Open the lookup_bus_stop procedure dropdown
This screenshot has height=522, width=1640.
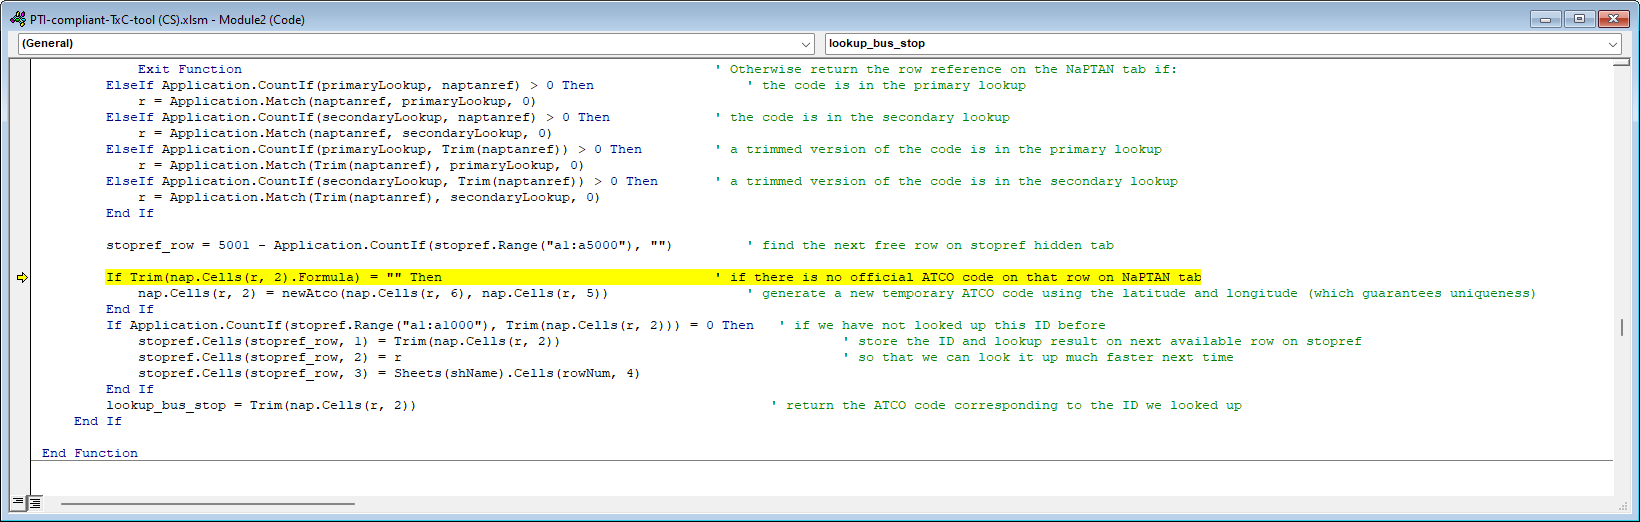click(x=1612, y=44)
